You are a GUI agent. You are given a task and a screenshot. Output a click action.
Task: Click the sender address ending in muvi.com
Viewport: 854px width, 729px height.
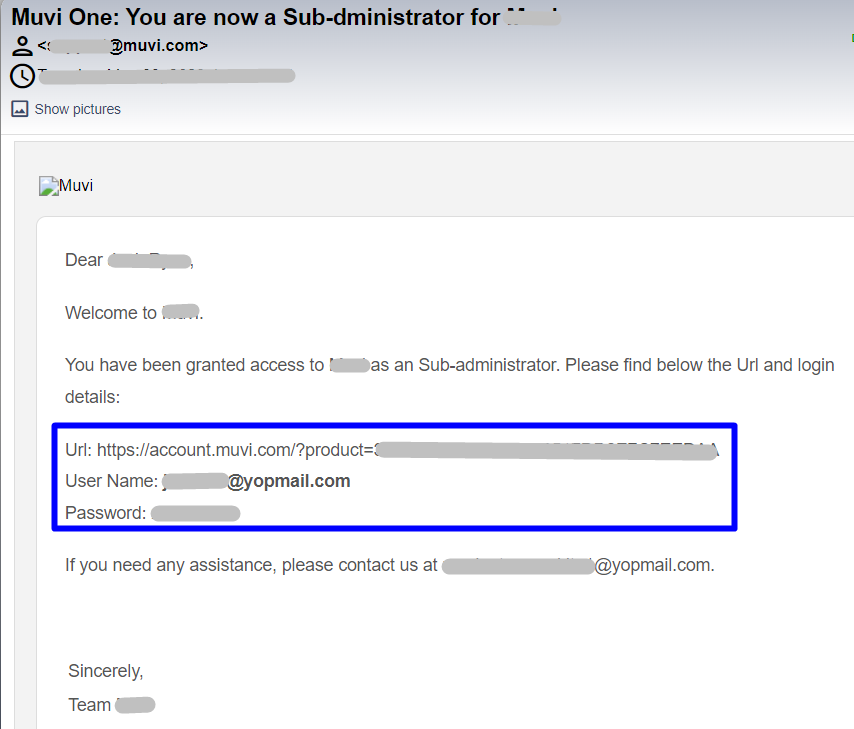click(x=123, y=46)
